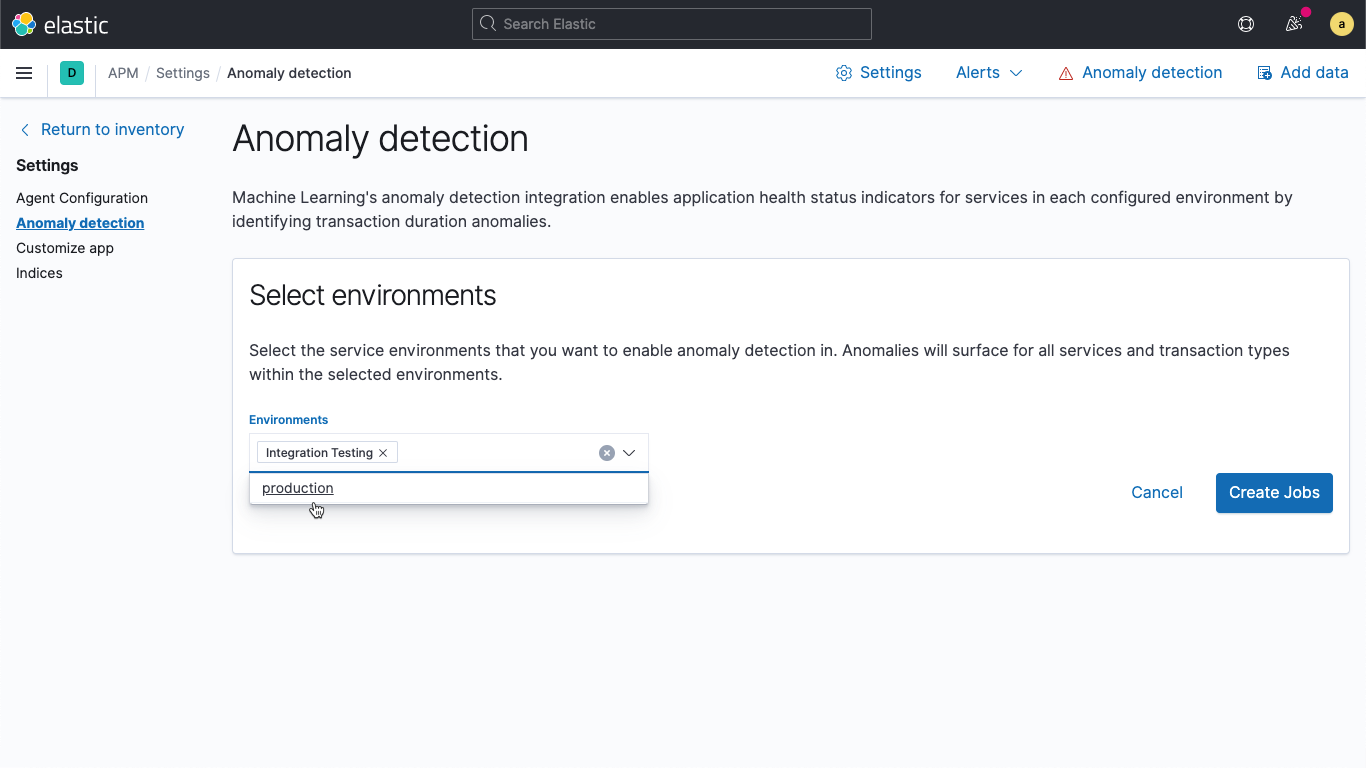Open Anomaly detection in the header
Image resolution: width=1366 pixels, height=768 pixels.
(1140, 73)
